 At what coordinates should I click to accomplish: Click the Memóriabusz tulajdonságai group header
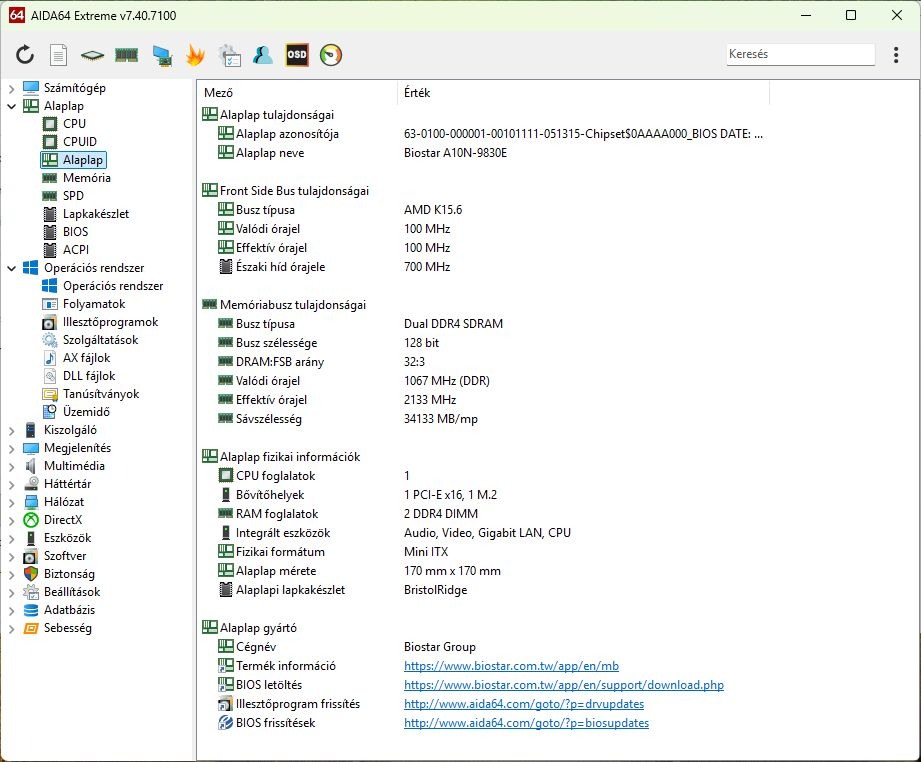click(x=284, y=305)
